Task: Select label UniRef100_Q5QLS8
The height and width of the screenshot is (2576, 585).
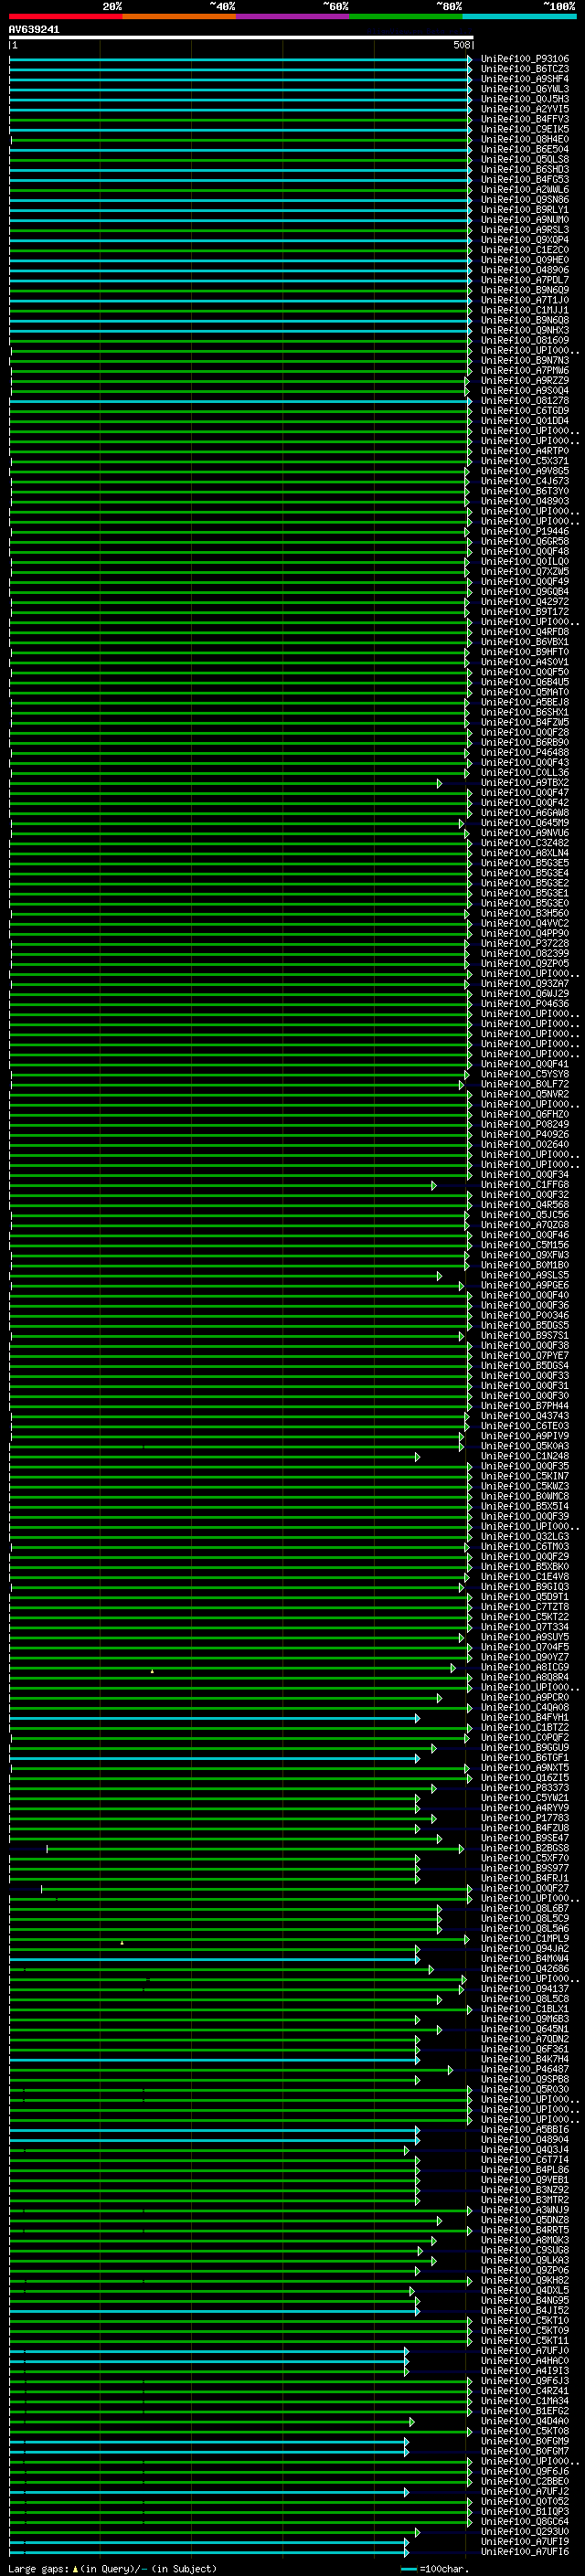Action: [x=525, y=159]
